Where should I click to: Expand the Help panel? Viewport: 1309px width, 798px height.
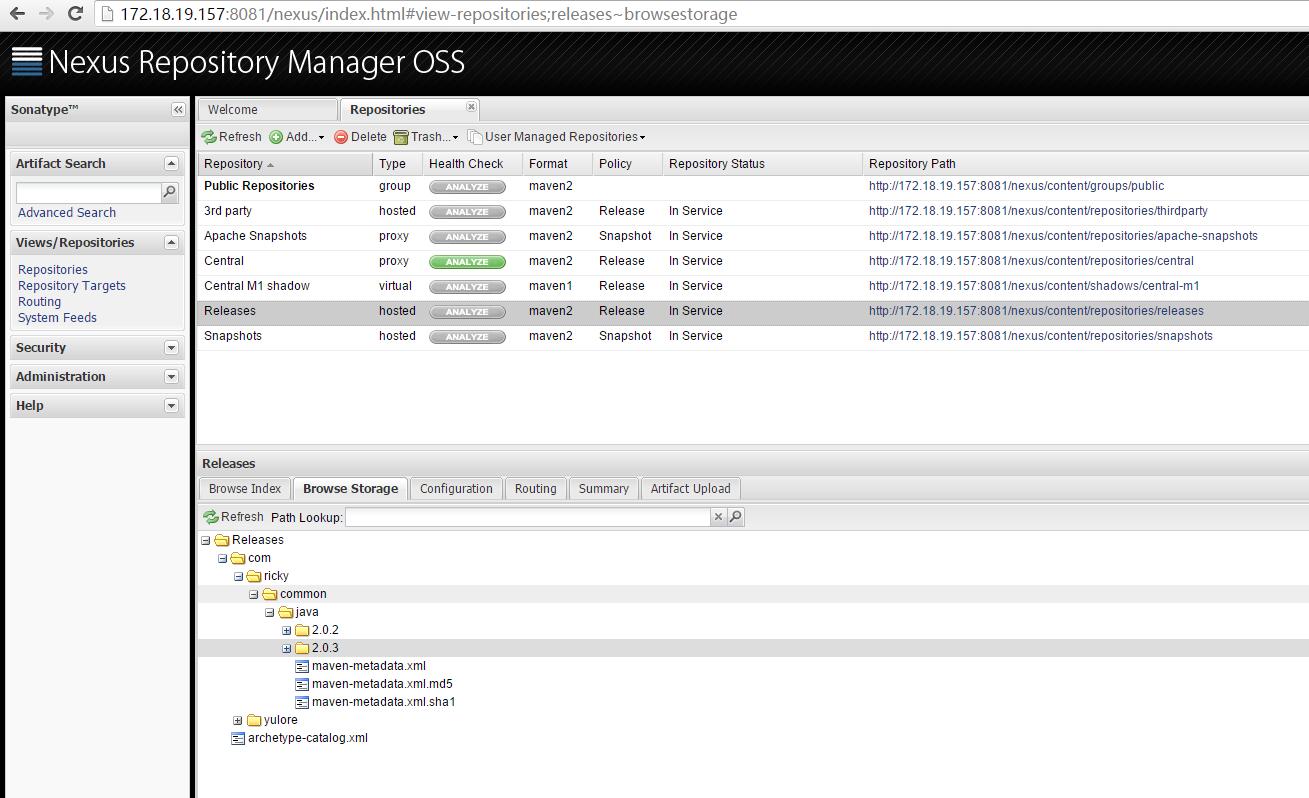tap(171, 406)
